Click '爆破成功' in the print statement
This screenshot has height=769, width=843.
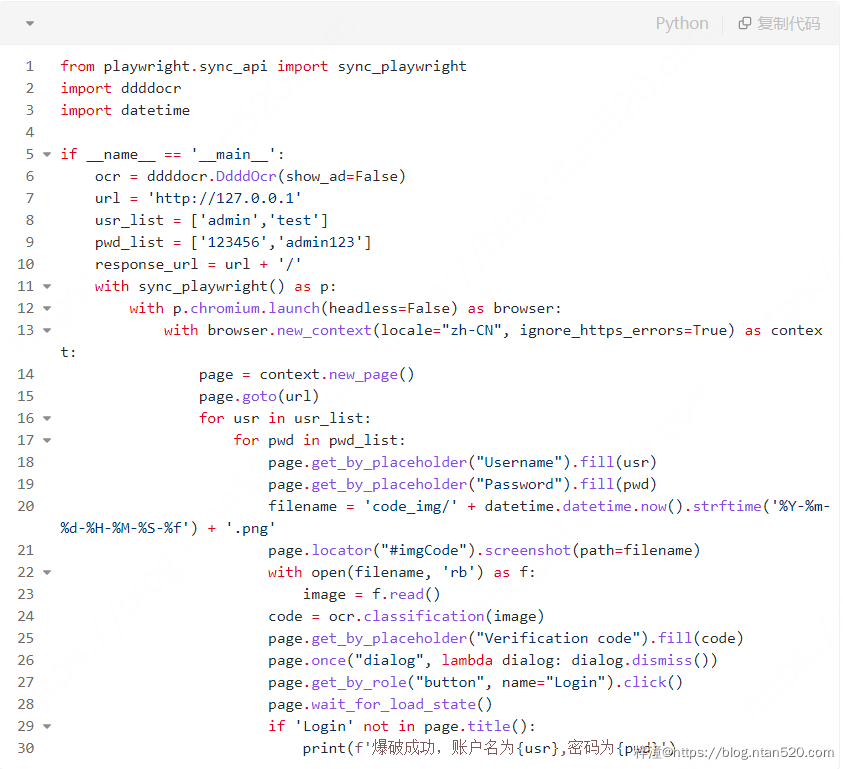pyautogui.click(x=403, y=748)
